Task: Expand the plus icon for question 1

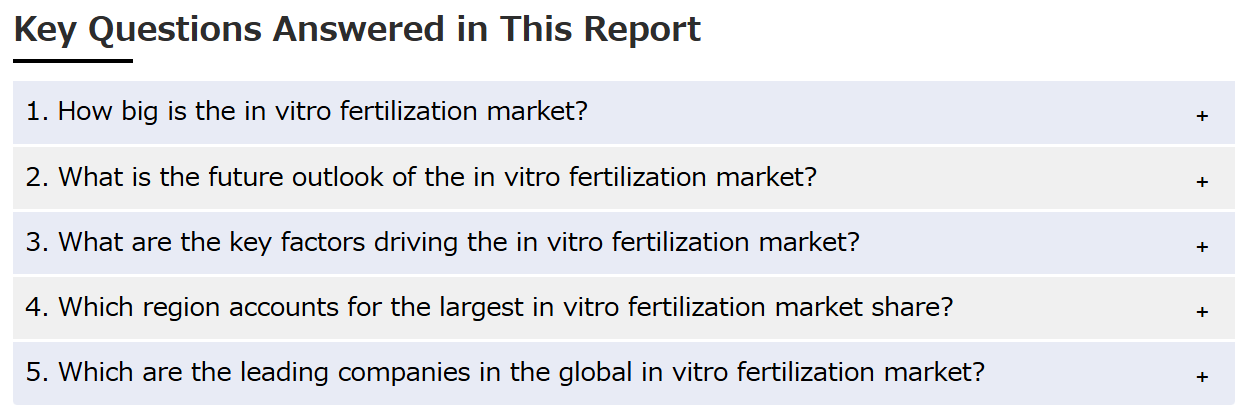Action: [x=1202, y=116]
